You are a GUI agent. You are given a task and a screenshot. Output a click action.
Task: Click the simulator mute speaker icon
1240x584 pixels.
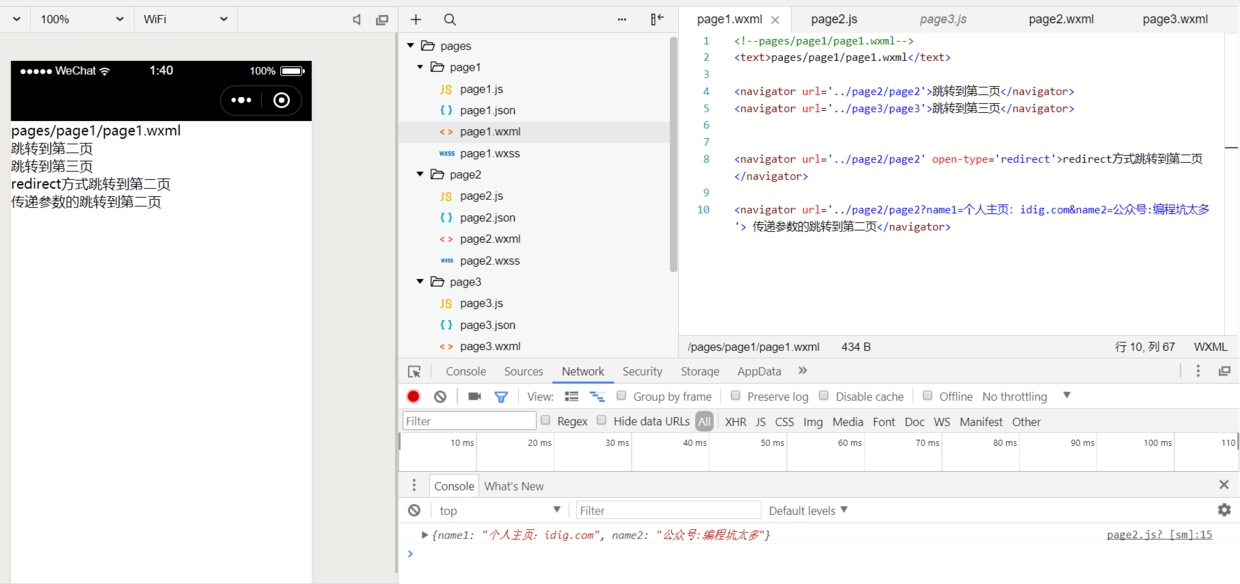click(357, 19)
